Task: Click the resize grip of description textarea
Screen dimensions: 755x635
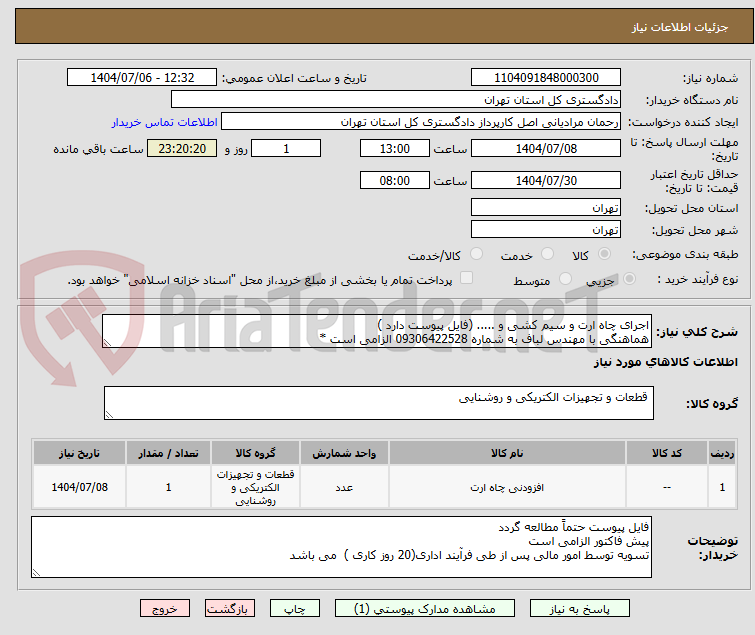Action: pyautogui.click(x=107, y=343)
